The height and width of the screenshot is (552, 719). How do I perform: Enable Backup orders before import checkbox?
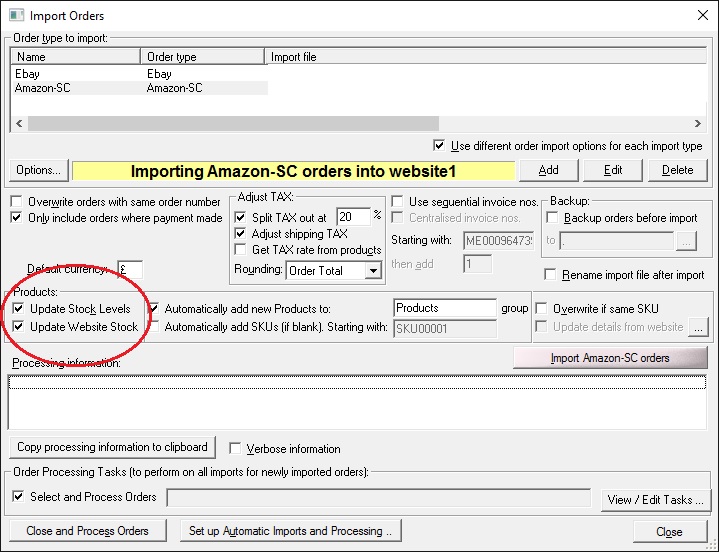point(553,218)
